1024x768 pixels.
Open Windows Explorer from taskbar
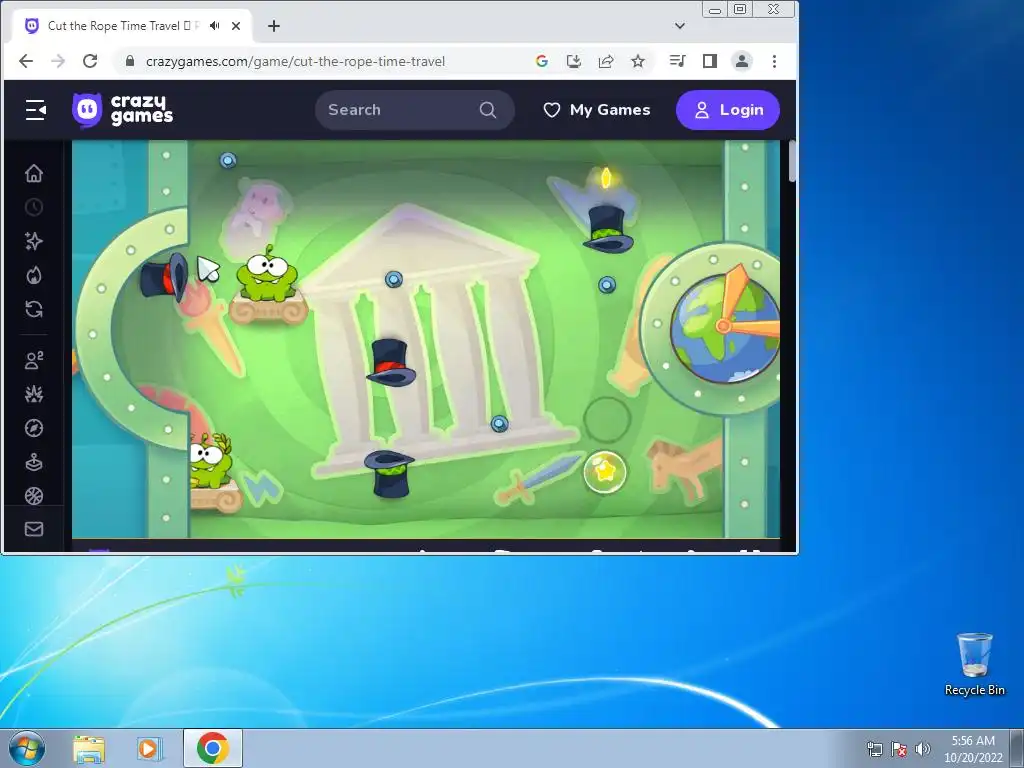click(x=89, y=749)
